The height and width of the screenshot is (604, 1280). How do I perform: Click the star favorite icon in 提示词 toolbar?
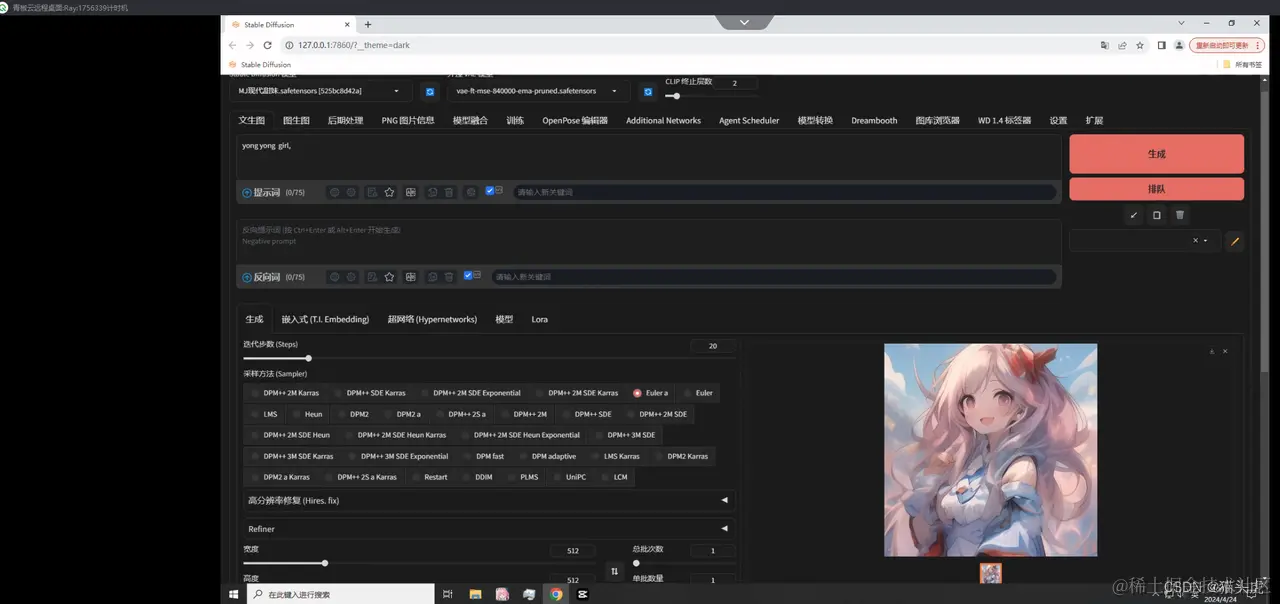pyautogui.click(x=390, y=192)
